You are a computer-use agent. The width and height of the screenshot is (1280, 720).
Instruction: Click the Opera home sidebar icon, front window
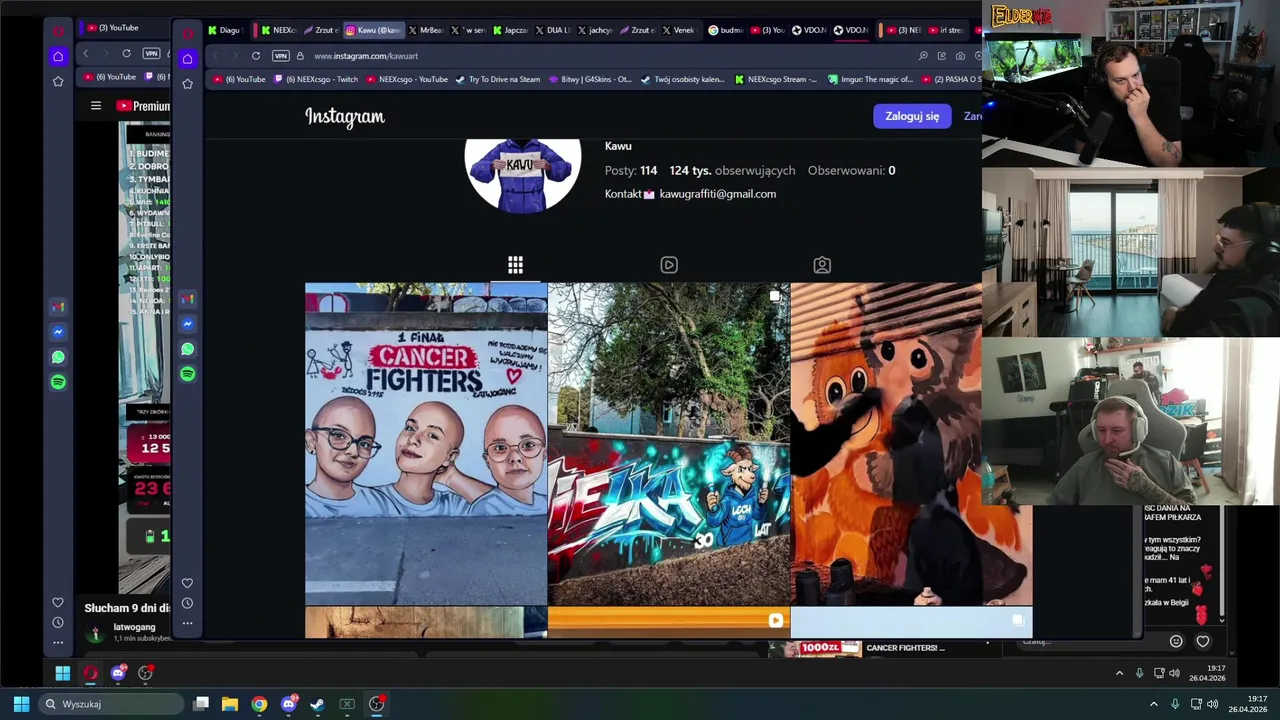187,59
